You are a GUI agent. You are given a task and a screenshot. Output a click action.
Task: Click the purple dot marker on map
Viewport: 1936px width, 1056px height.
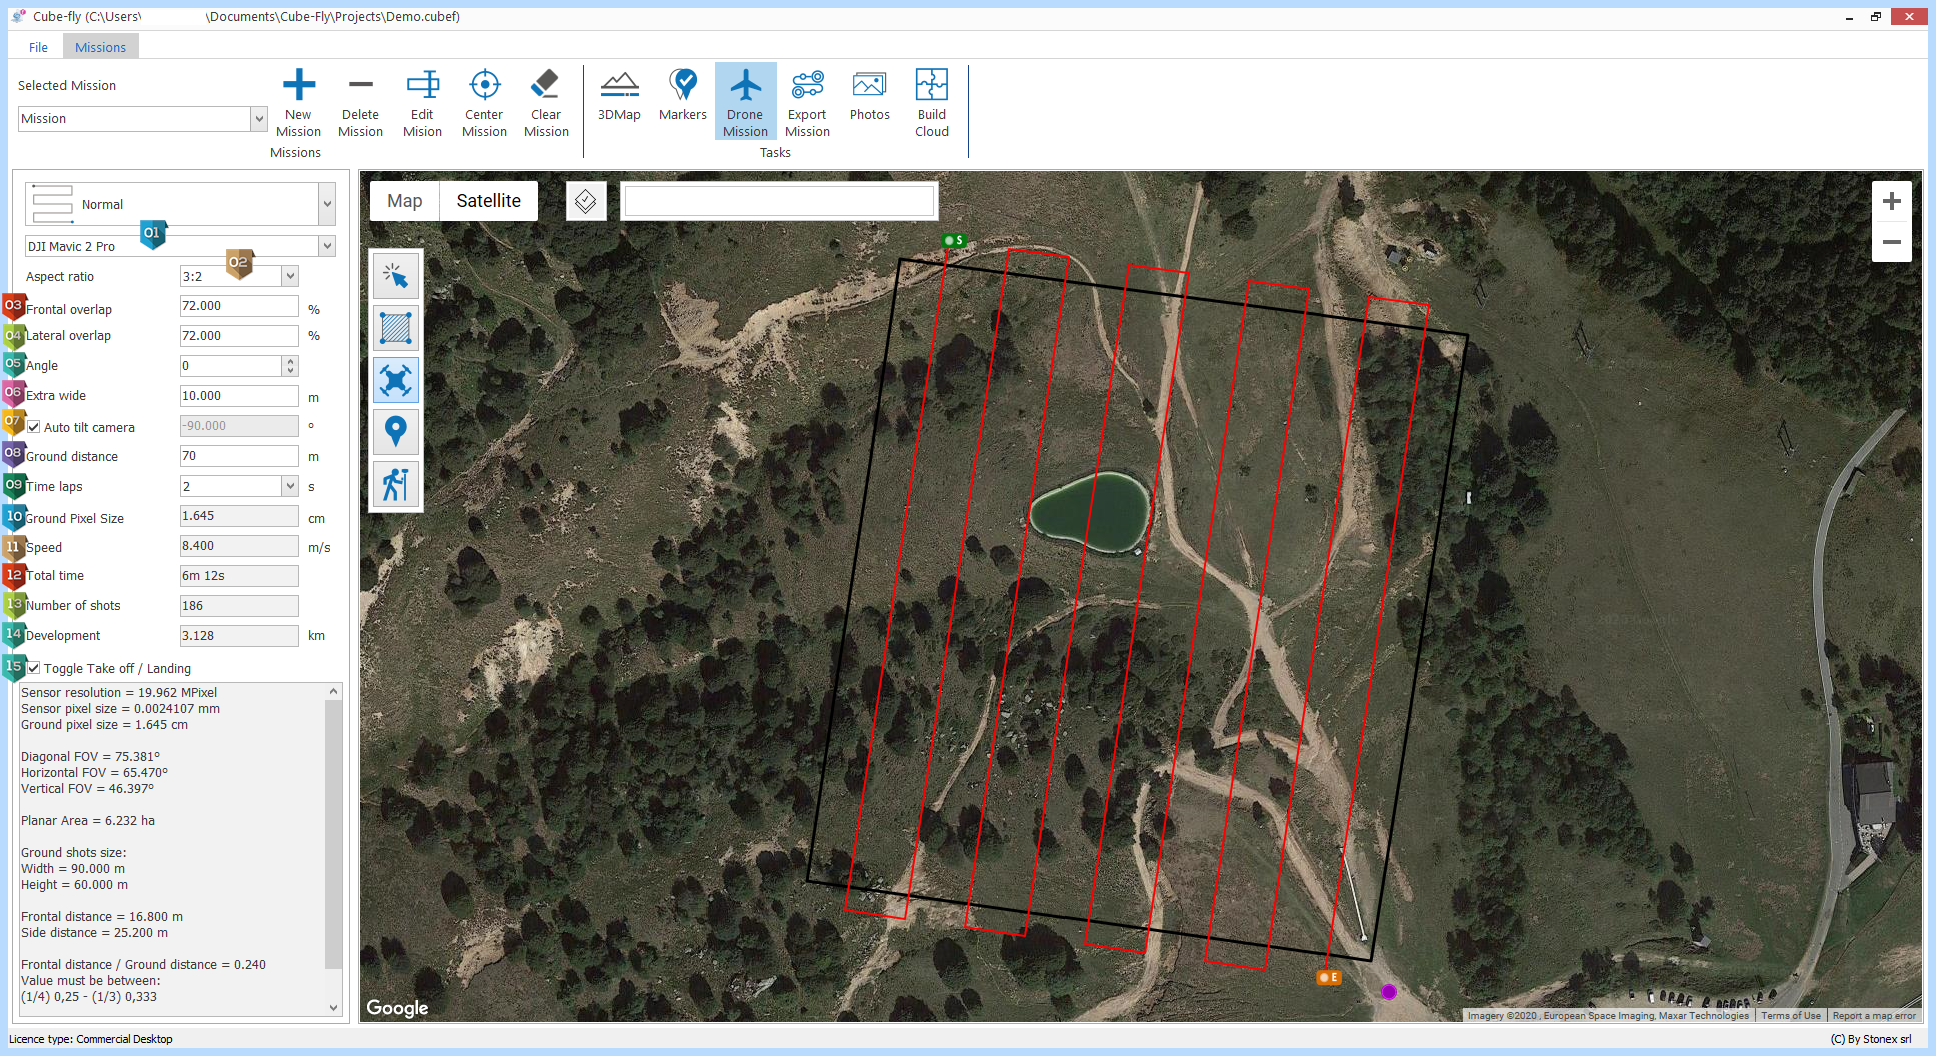(1389, 992)
